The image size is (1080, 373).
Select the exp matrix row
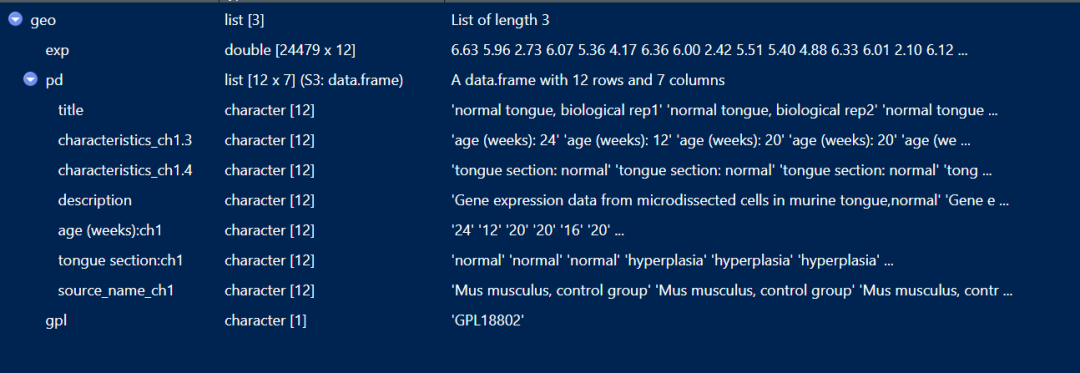point(540,51)
